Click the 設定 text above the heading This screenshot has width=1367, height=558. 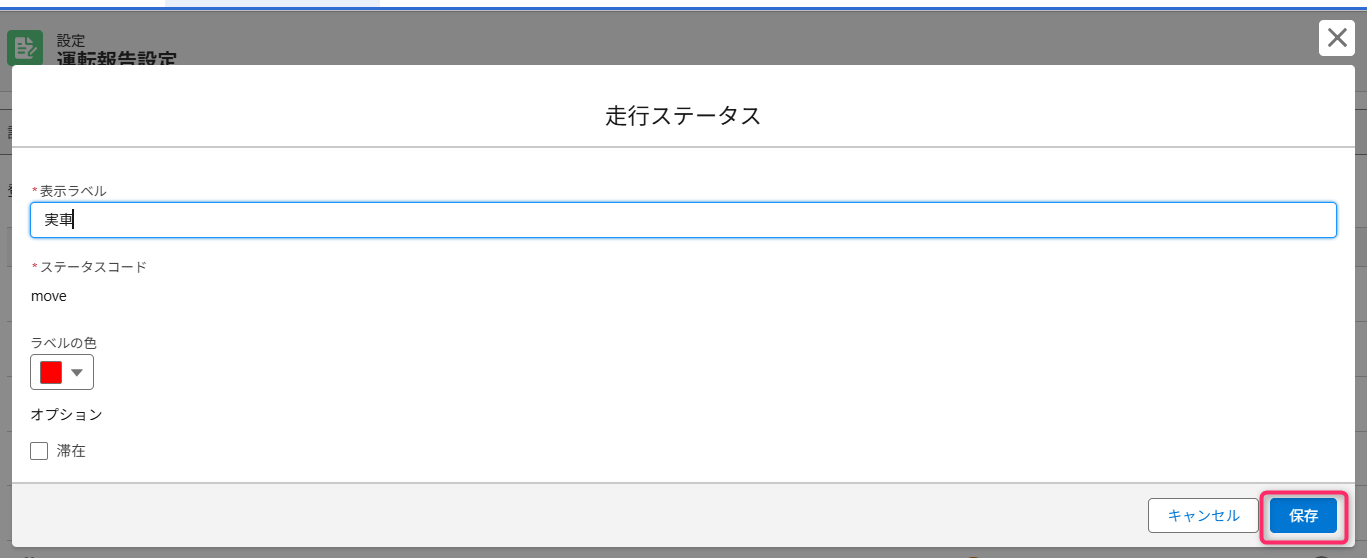(71, 40)
